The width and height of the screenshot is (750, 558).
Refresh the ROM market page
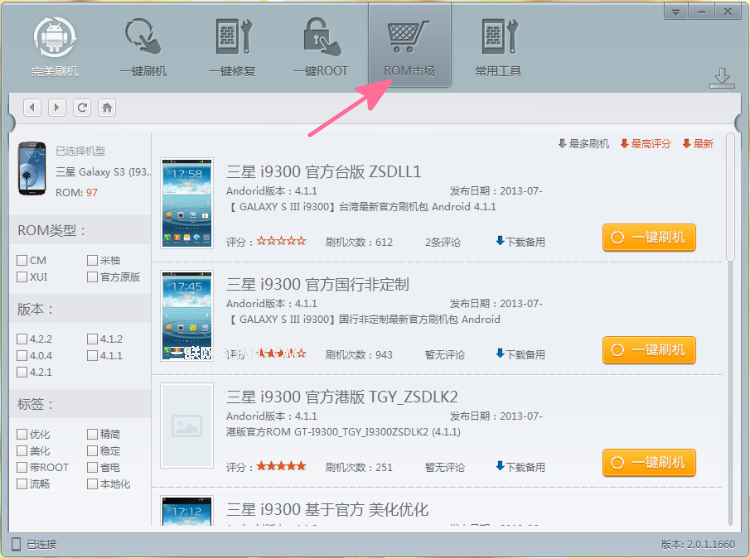[x=82, y=108]
